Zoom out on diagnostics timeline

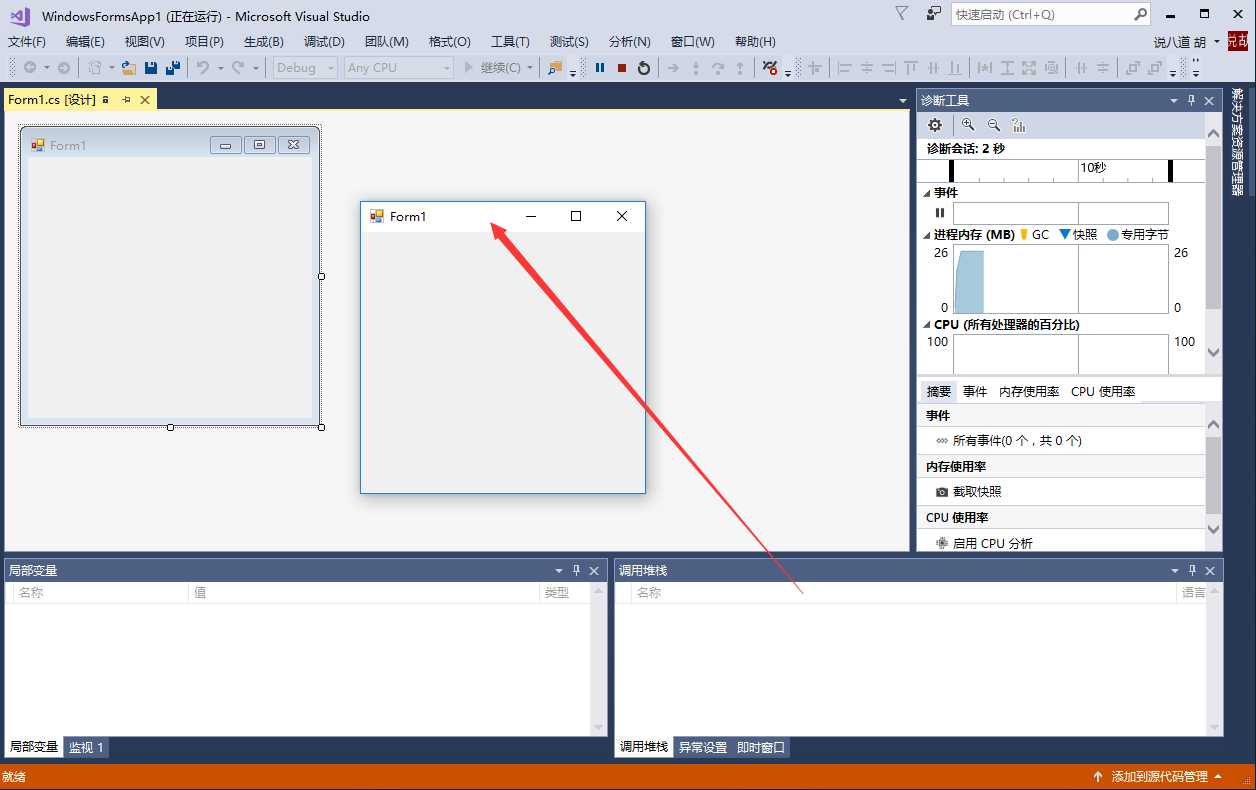point(994,125)
